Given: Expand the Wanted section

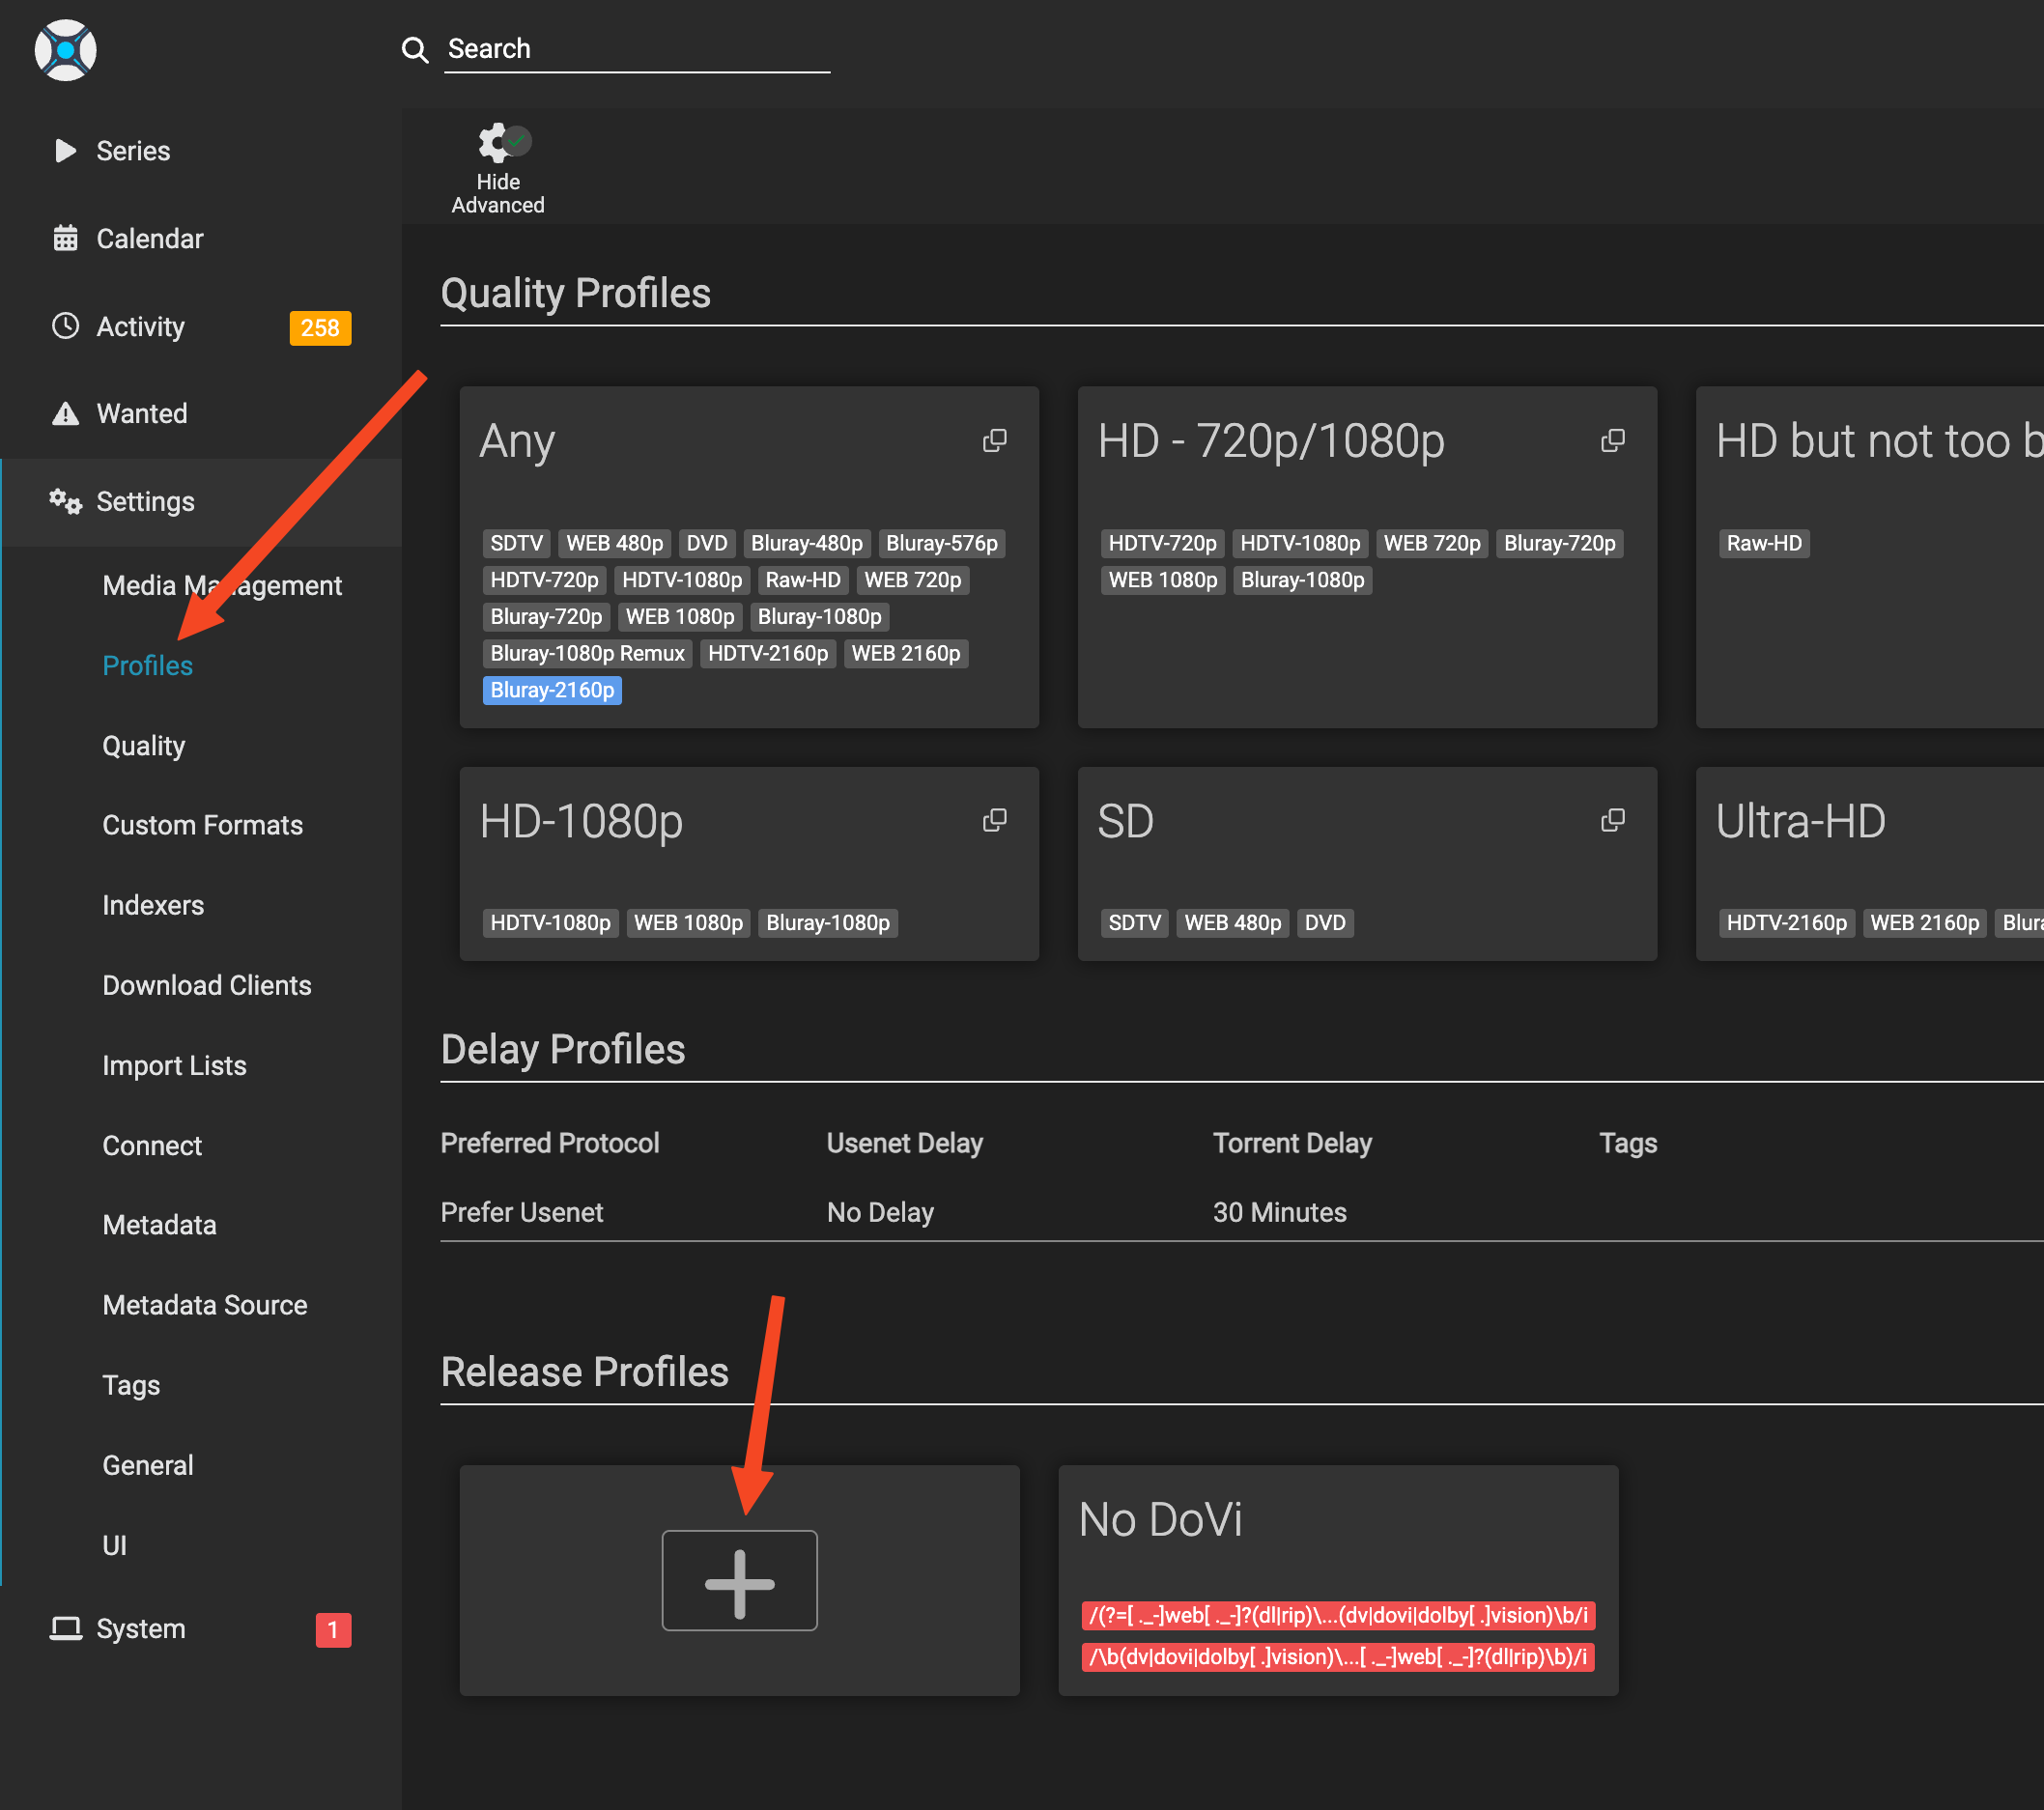Looking at the screenshot, I should [x=142, y=414].
